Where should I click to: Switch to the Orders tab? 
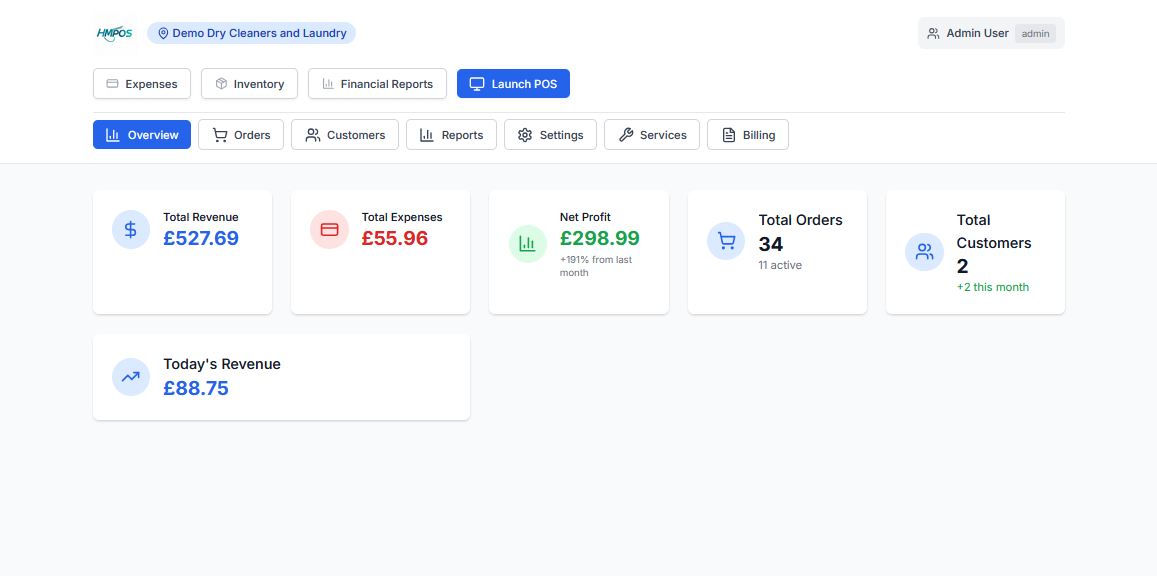point(241,134)
